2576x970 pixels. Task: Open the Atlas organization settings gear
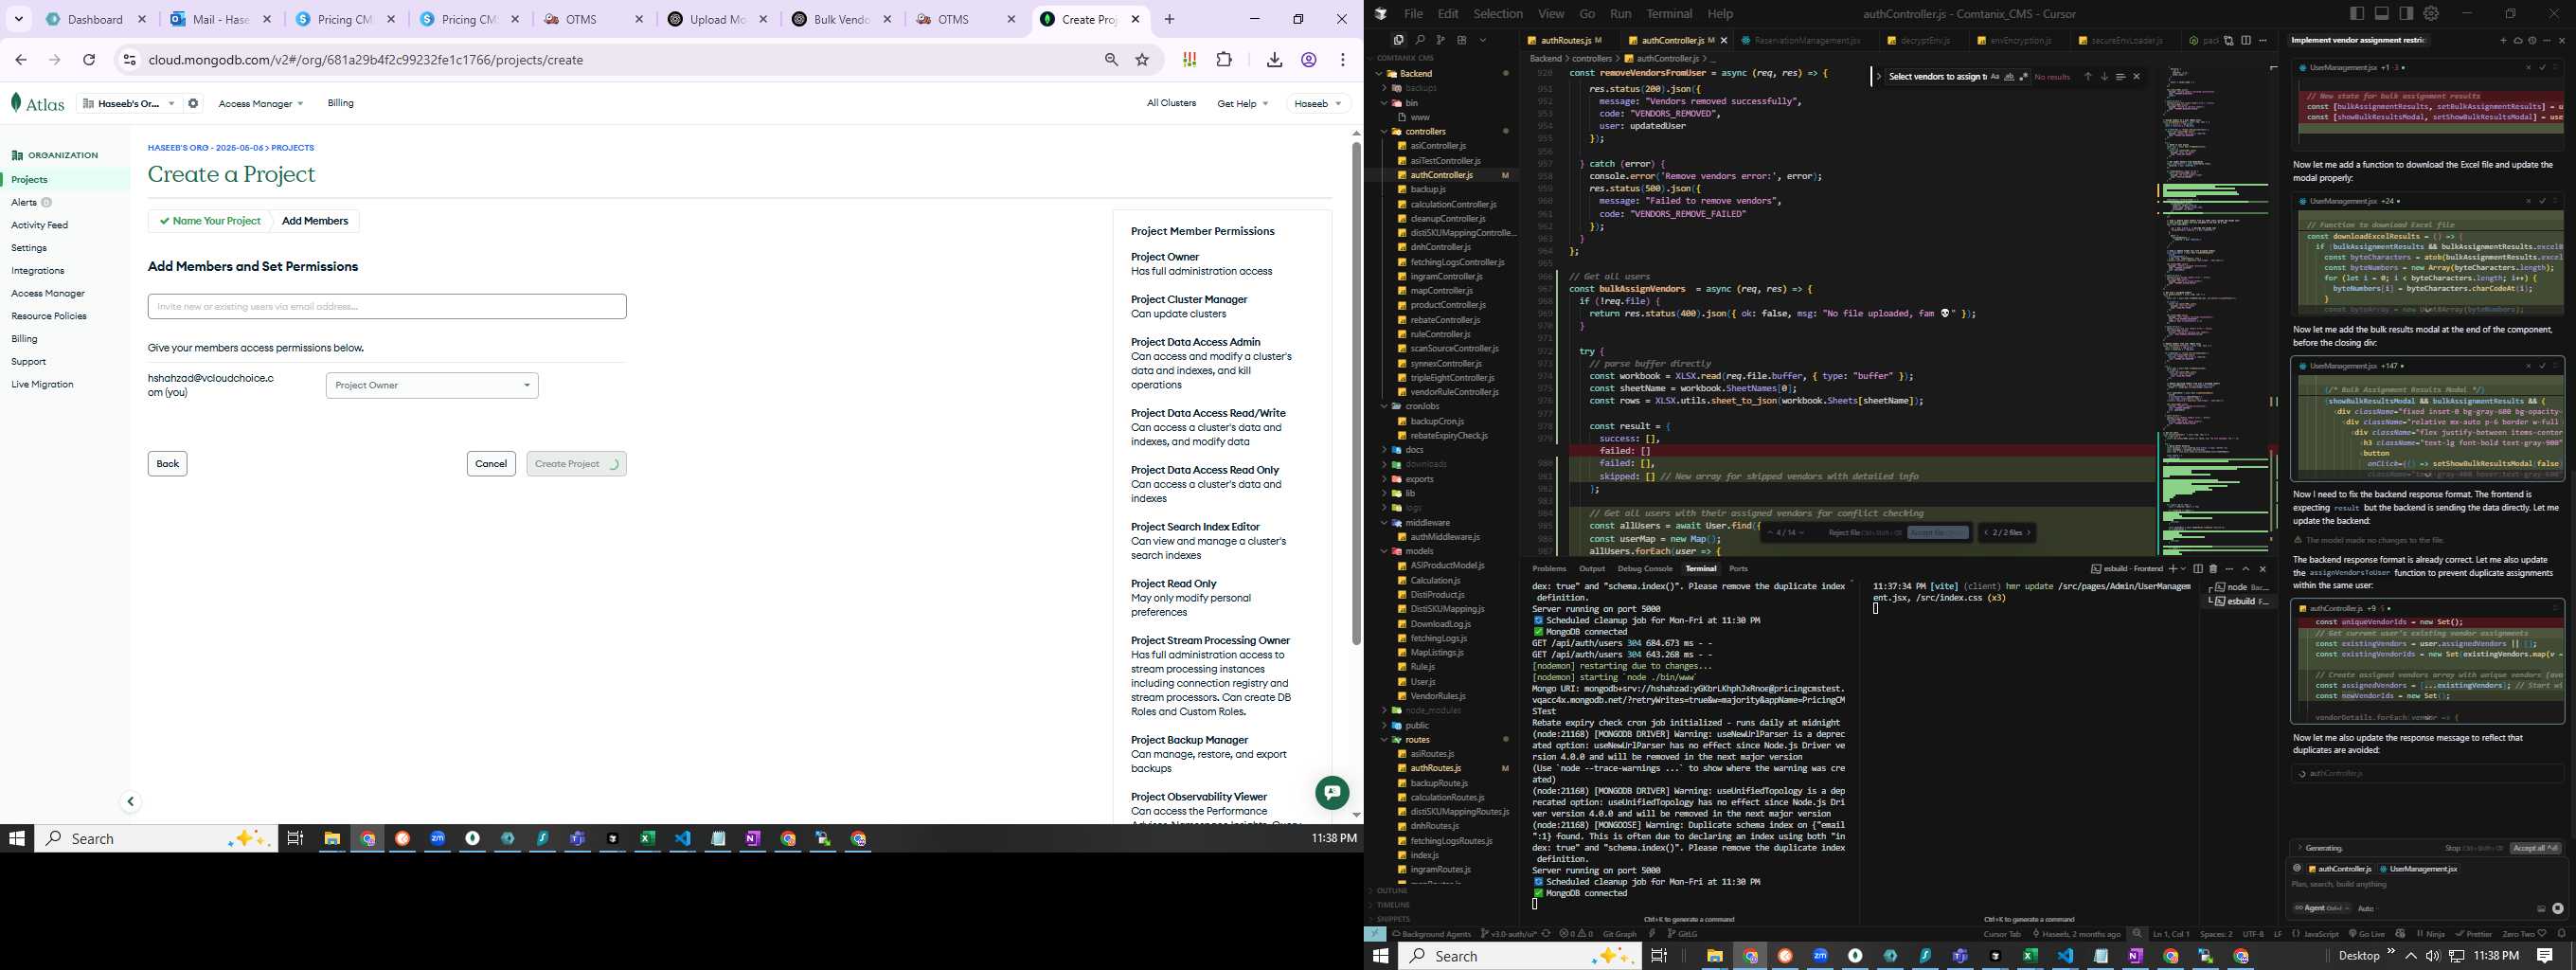193,103
